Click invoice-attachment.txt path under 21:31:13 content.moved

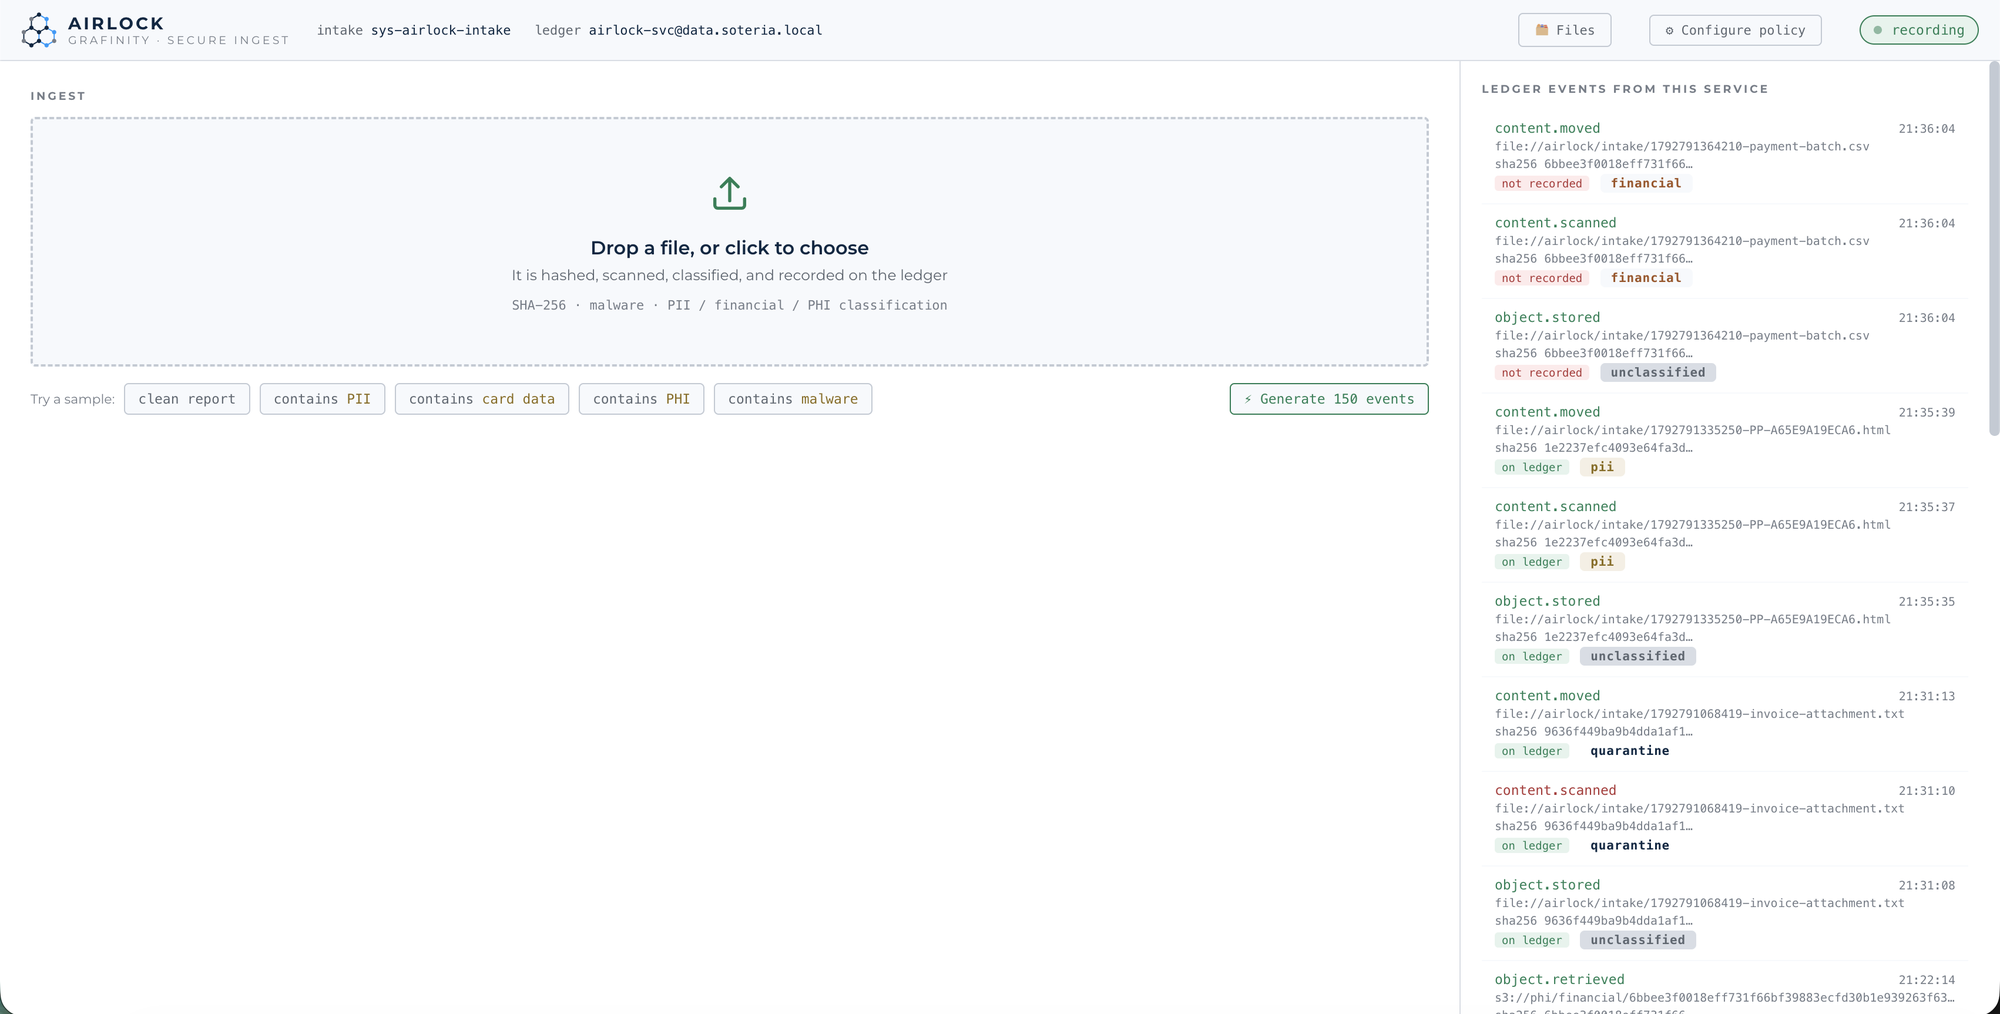(1700, 714)
